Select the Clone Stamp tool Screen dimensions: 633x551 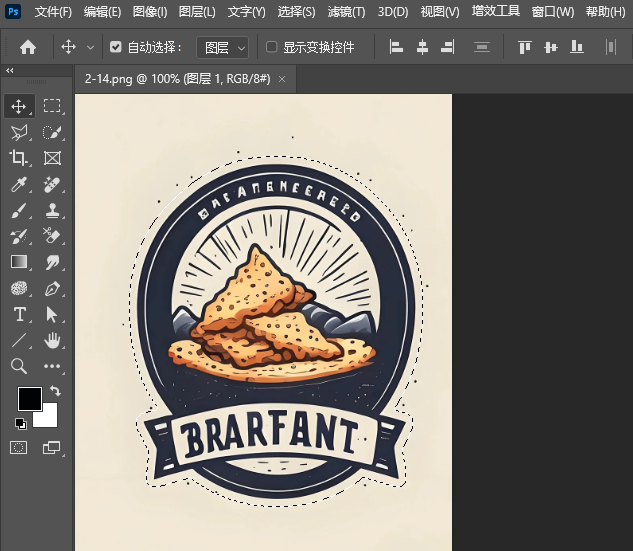pyautogui.click(x=52, y=210)
